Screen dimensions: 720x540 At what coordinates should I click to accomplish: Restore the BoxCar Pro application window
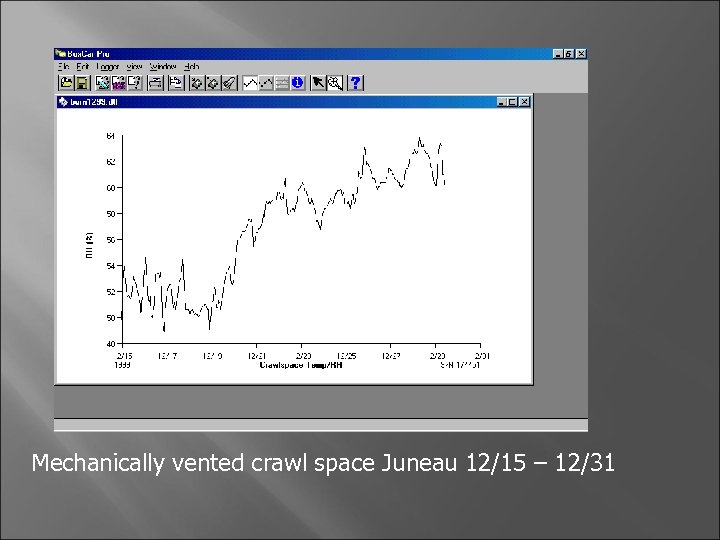(x=569, y=54)
